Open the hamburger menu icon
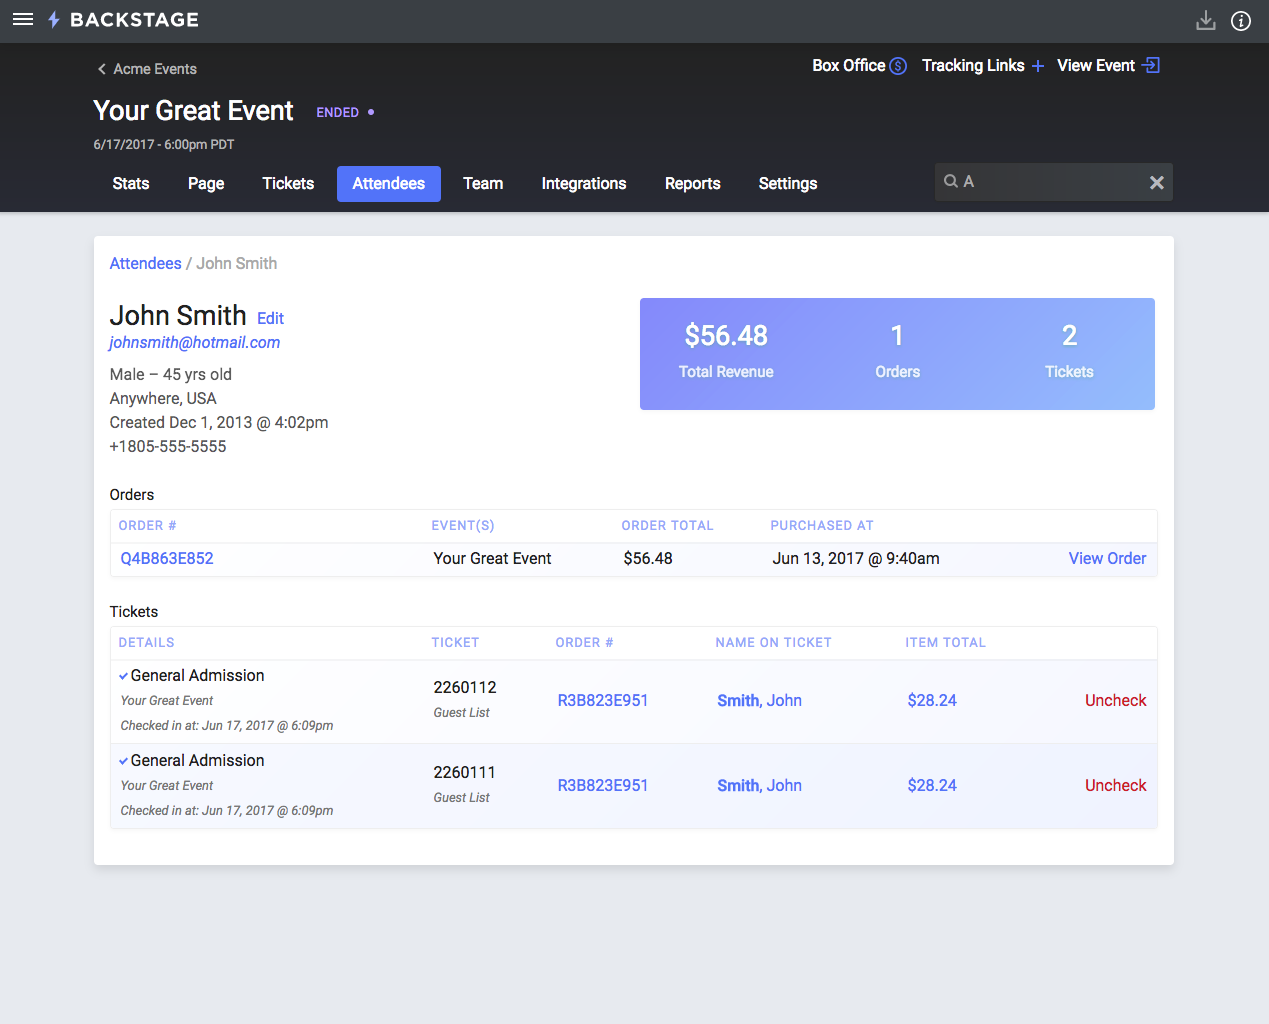 point(23,20)
